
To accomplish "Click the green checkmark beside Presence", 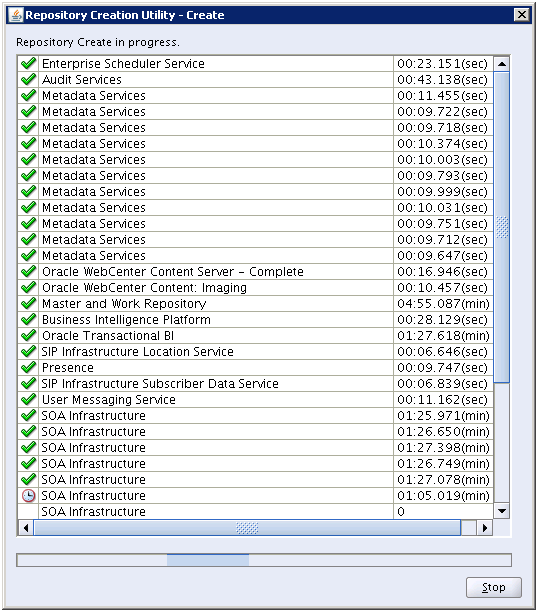I will 29,367.
